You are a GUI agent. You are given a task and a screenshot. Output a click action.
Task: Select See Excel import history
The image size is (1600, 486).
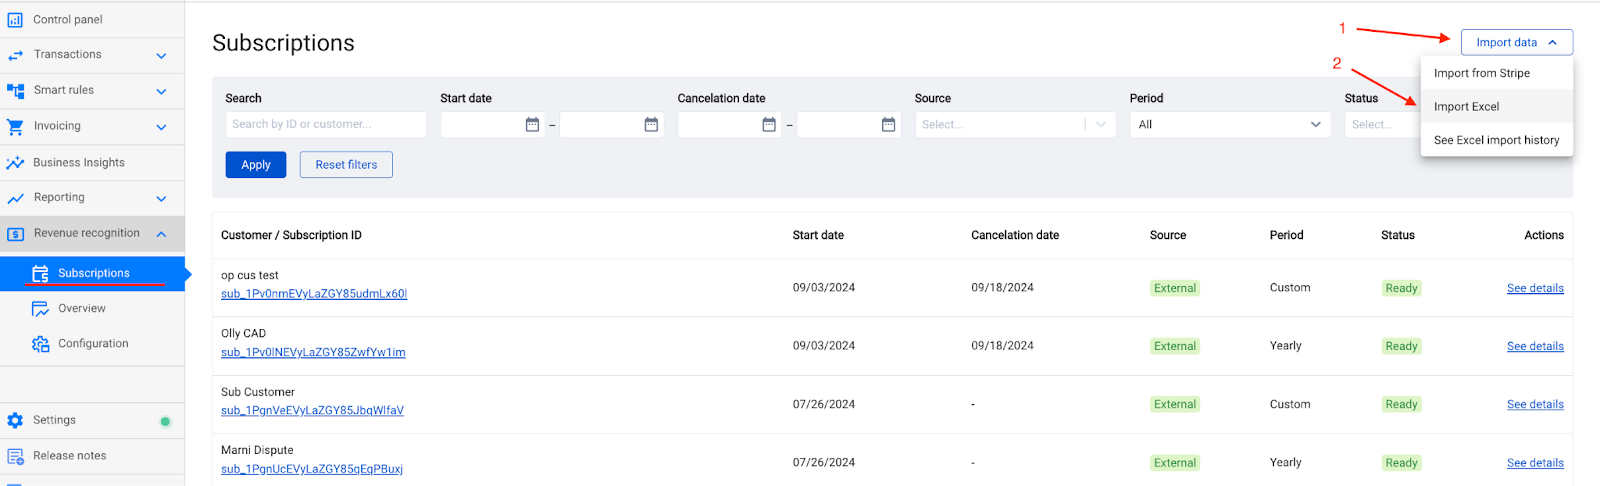(x=1496, y=140)
